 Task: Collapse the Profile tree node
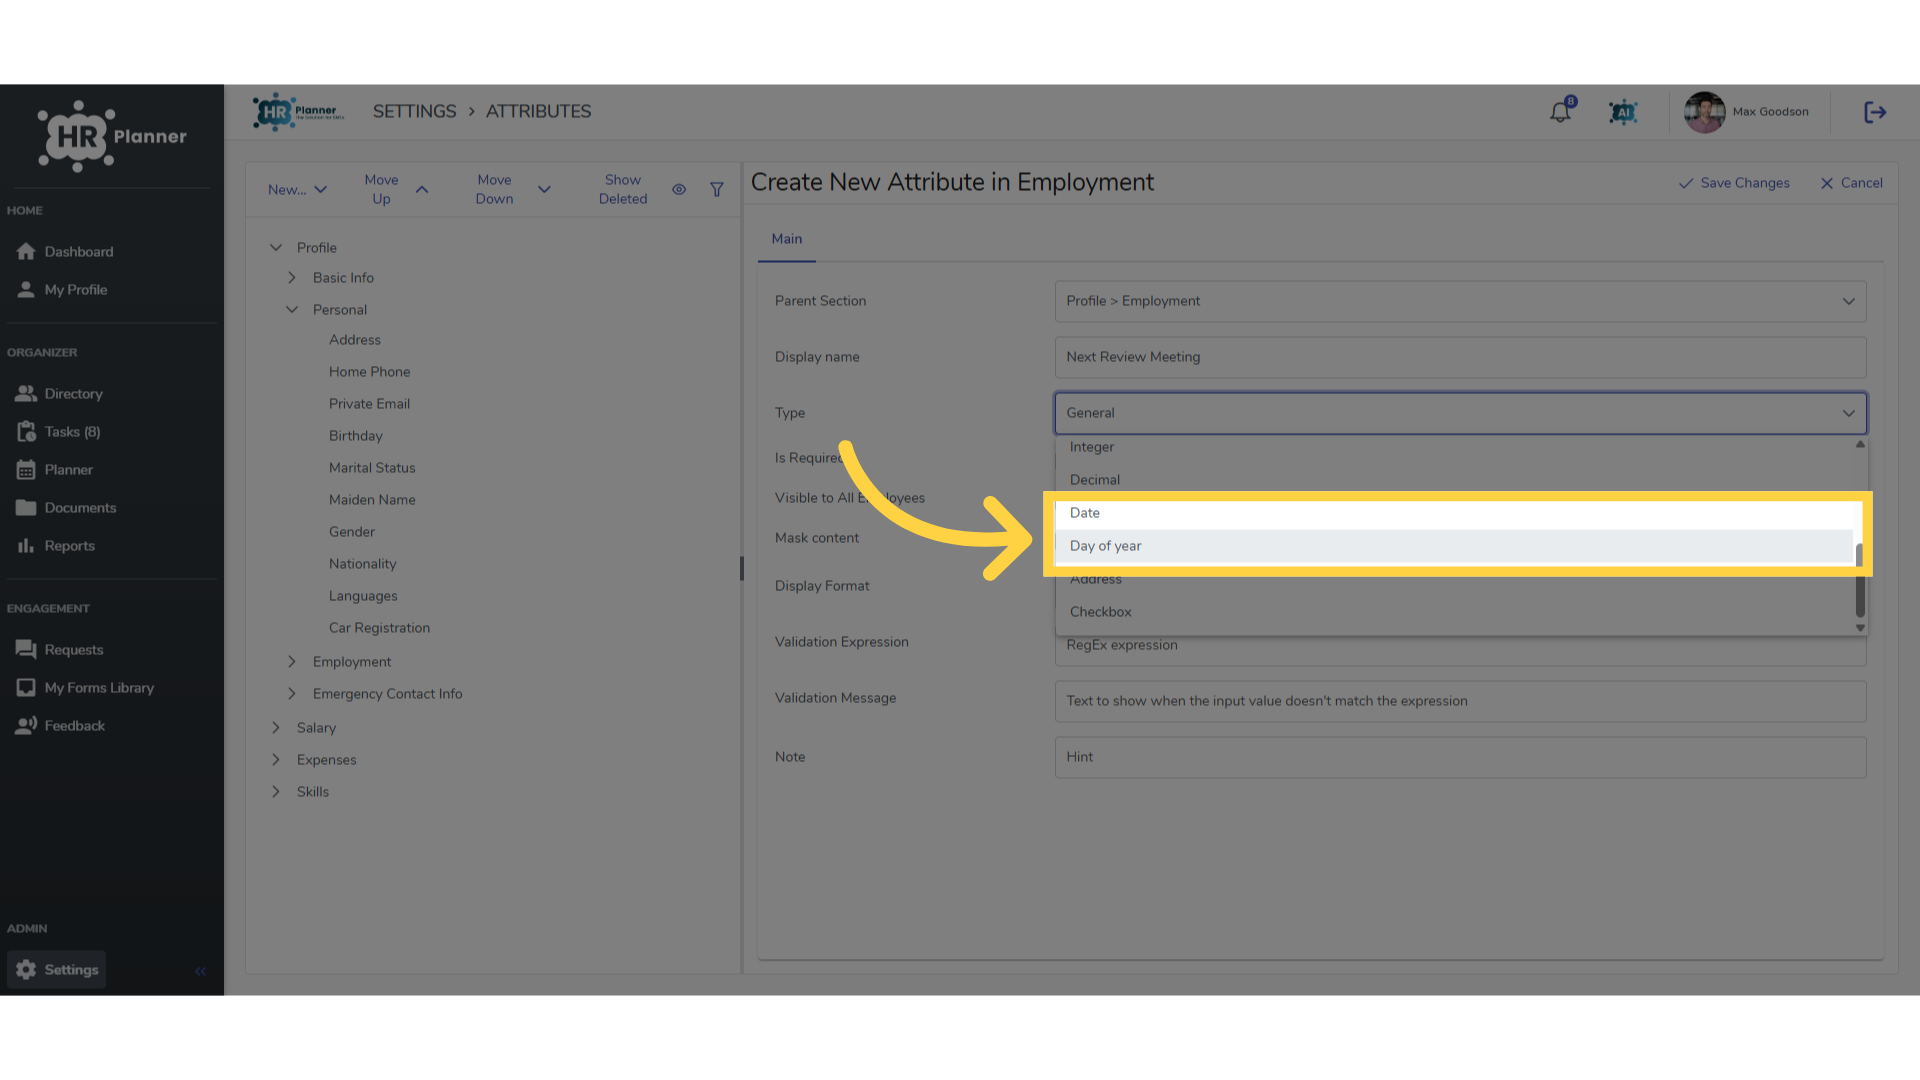276,247
